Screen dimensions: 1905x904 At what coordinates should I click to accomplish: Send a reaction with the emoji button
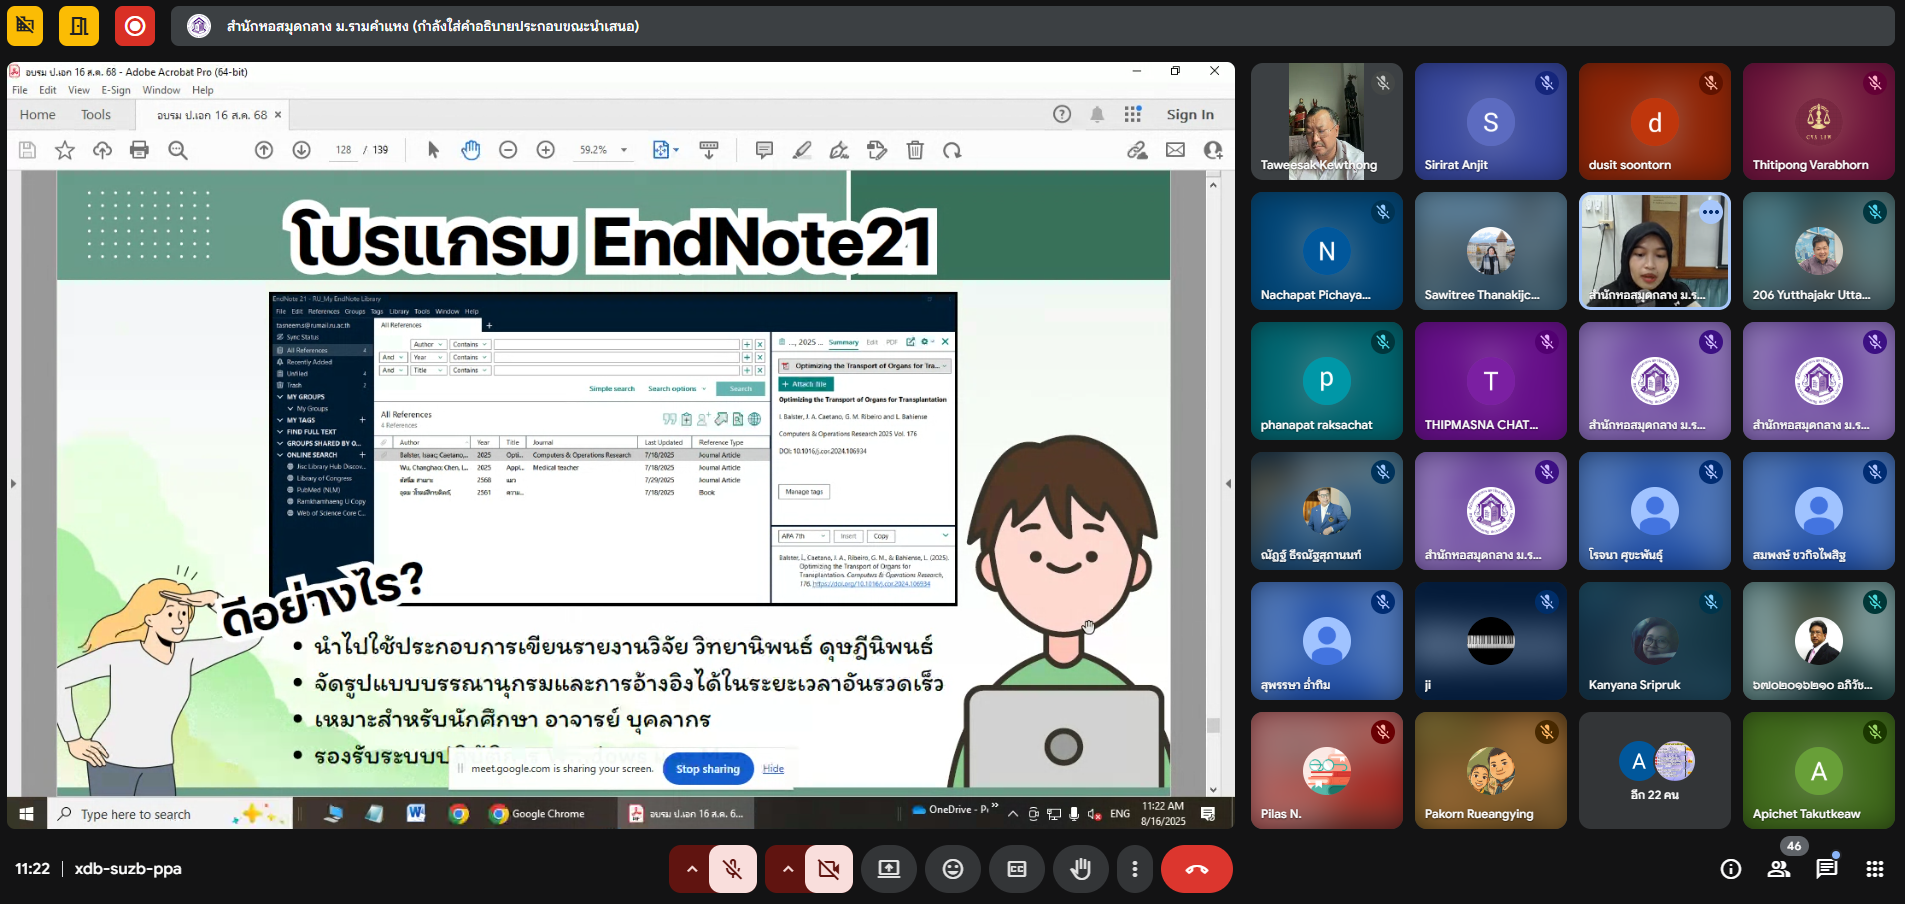tap(953, 869)
